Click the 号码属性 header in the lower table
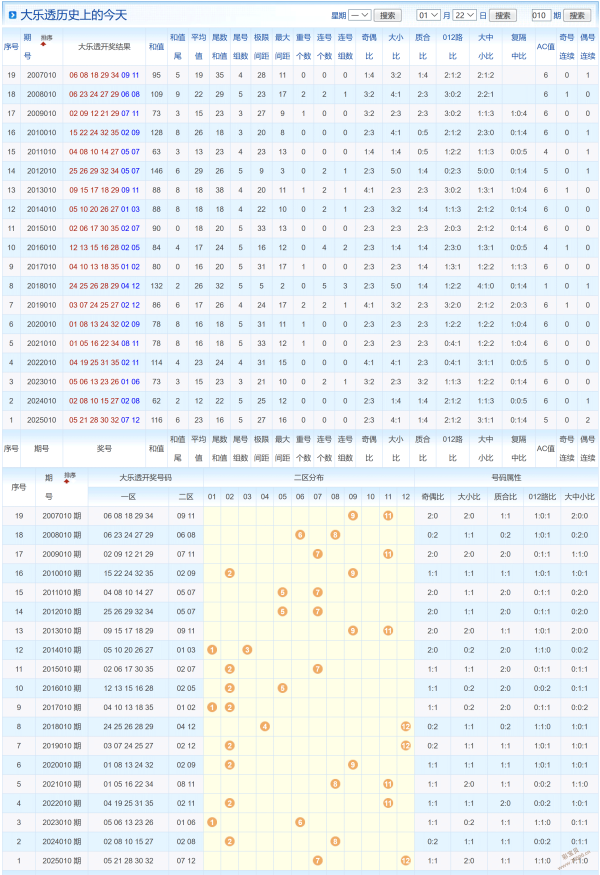This screenshot has width=600, height=875. coord(507,478)
